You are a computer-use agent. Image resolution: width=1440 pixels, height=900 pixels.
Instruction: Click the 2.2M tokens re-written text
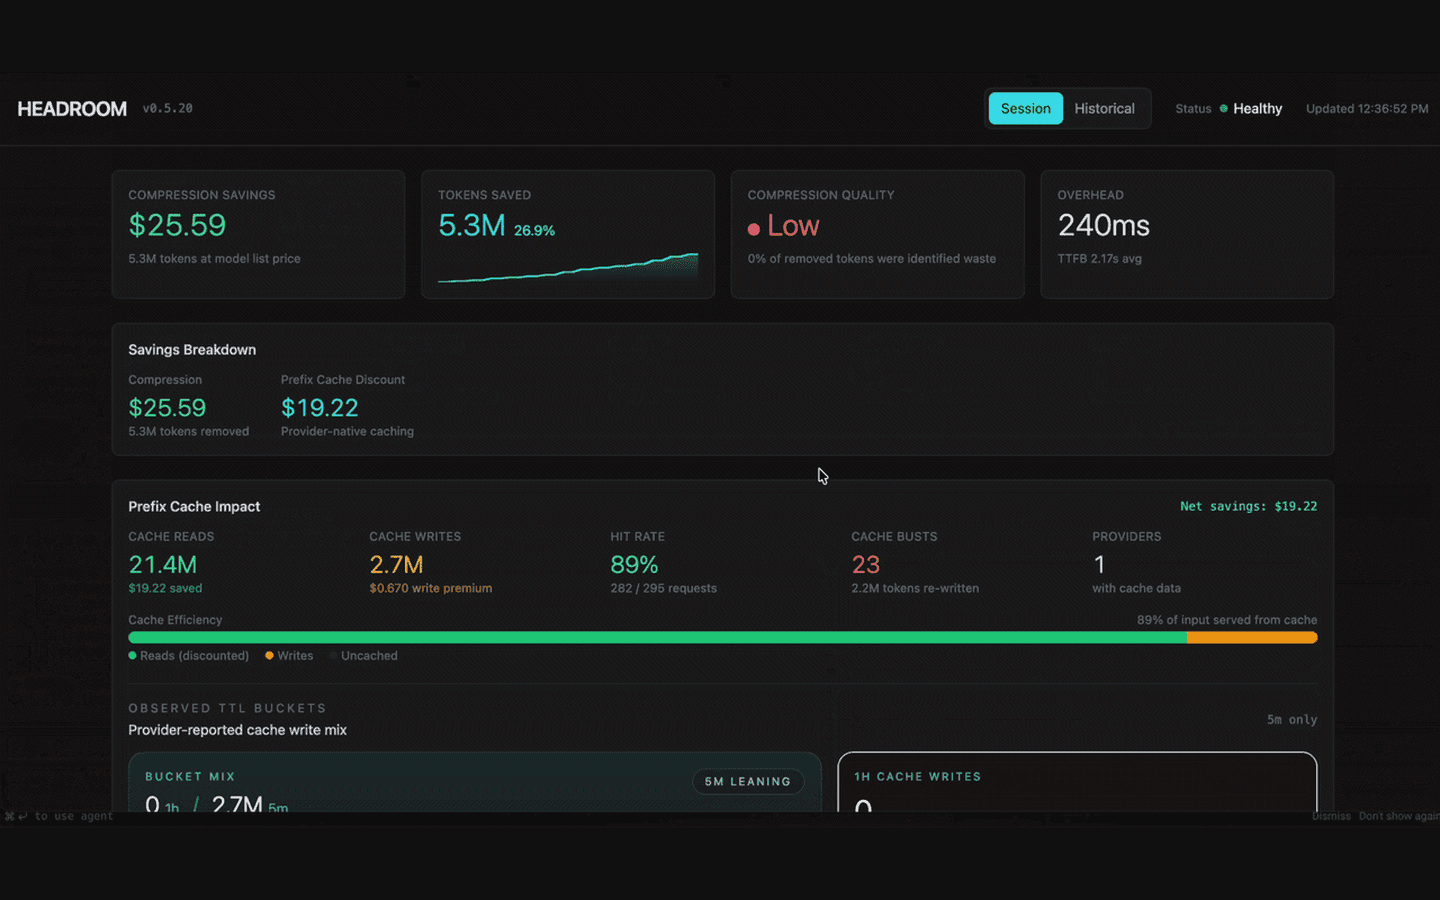tap(915, 588)
